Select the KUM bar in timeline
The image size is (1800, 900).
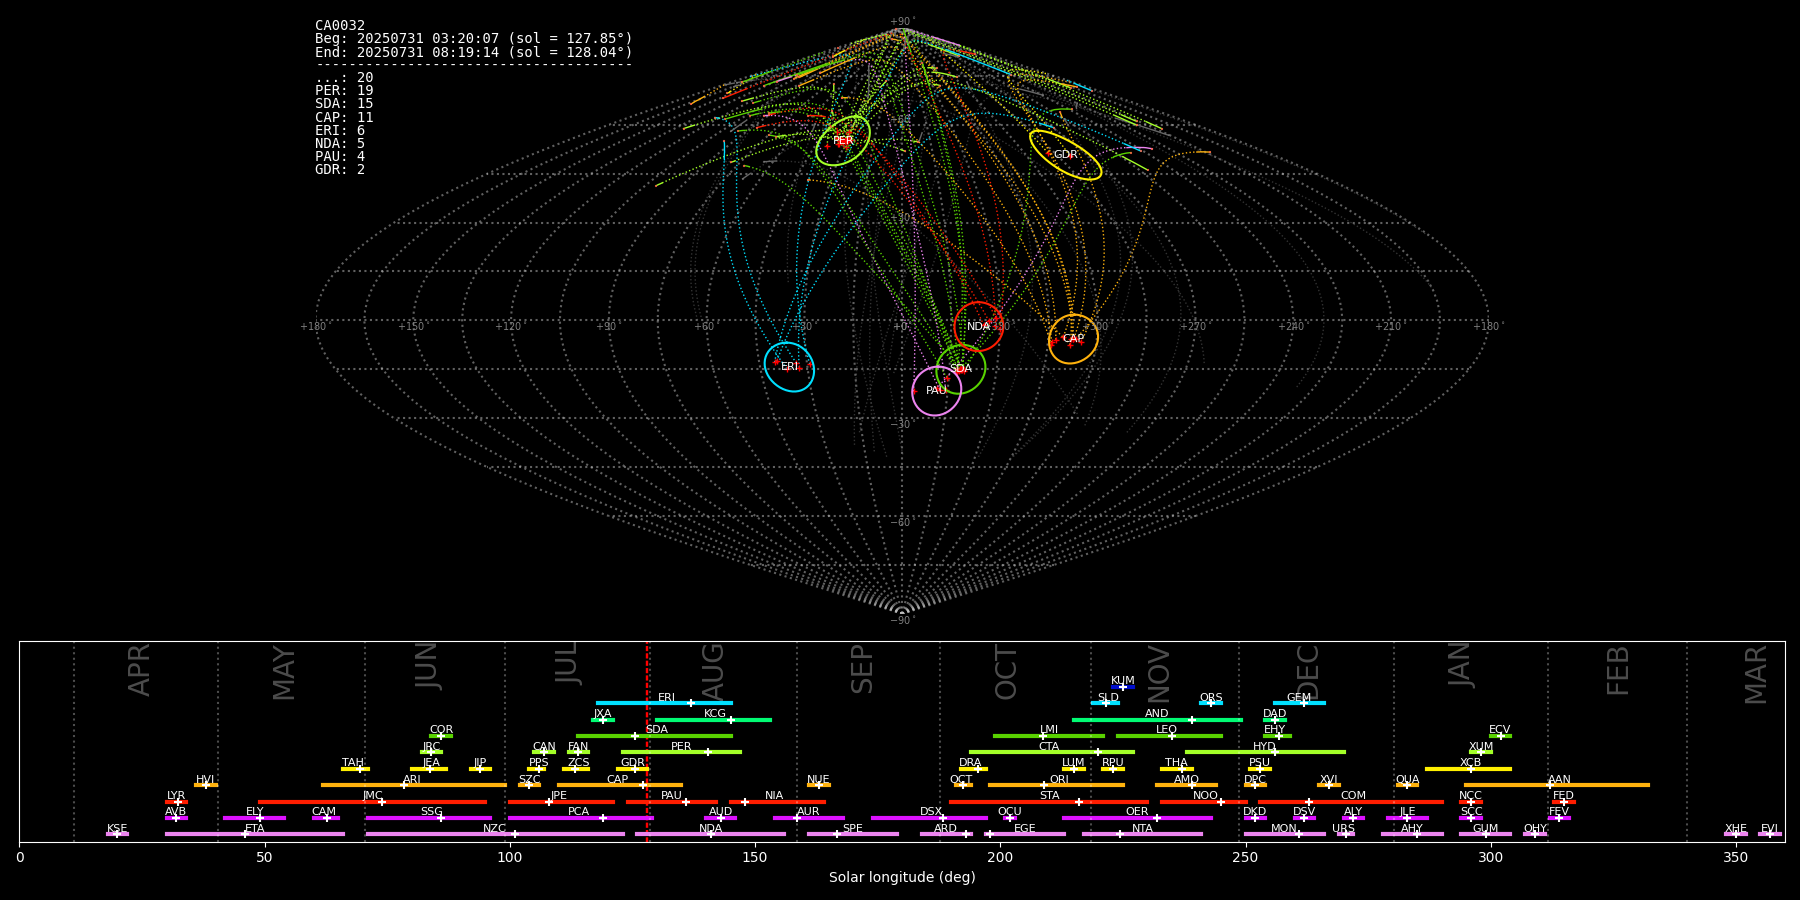tap(1123, 687)
